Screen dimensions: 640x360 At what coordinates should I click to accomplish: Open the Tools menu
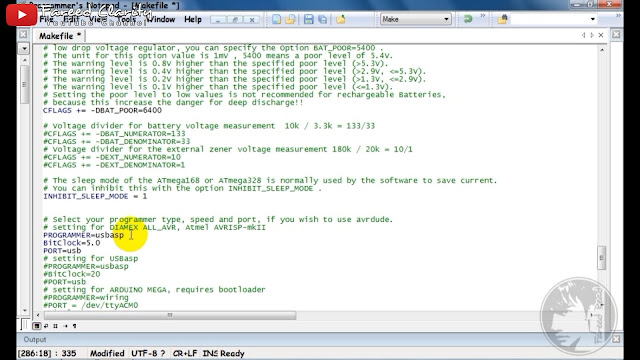tap(126, 19)
